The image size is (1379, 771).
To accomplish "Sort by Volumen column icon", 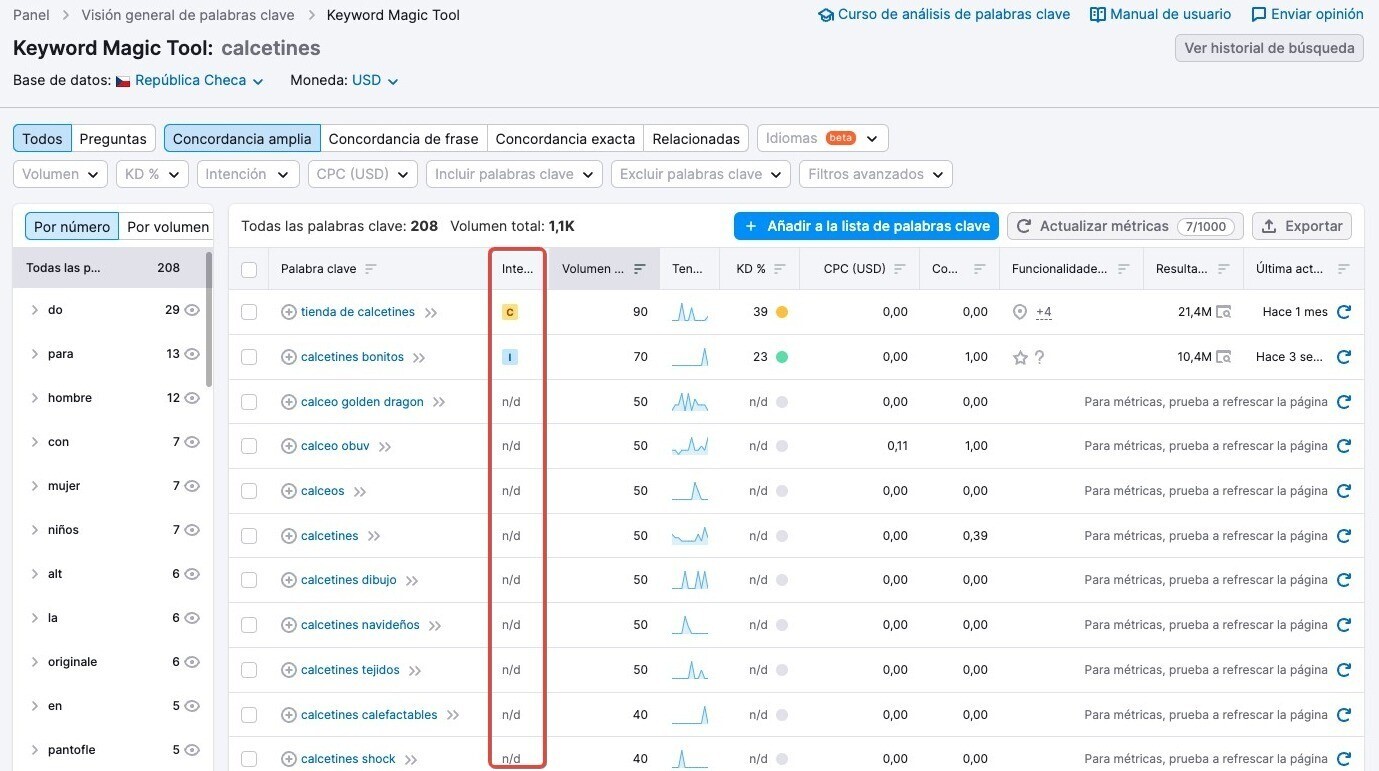I will point(640,269).
